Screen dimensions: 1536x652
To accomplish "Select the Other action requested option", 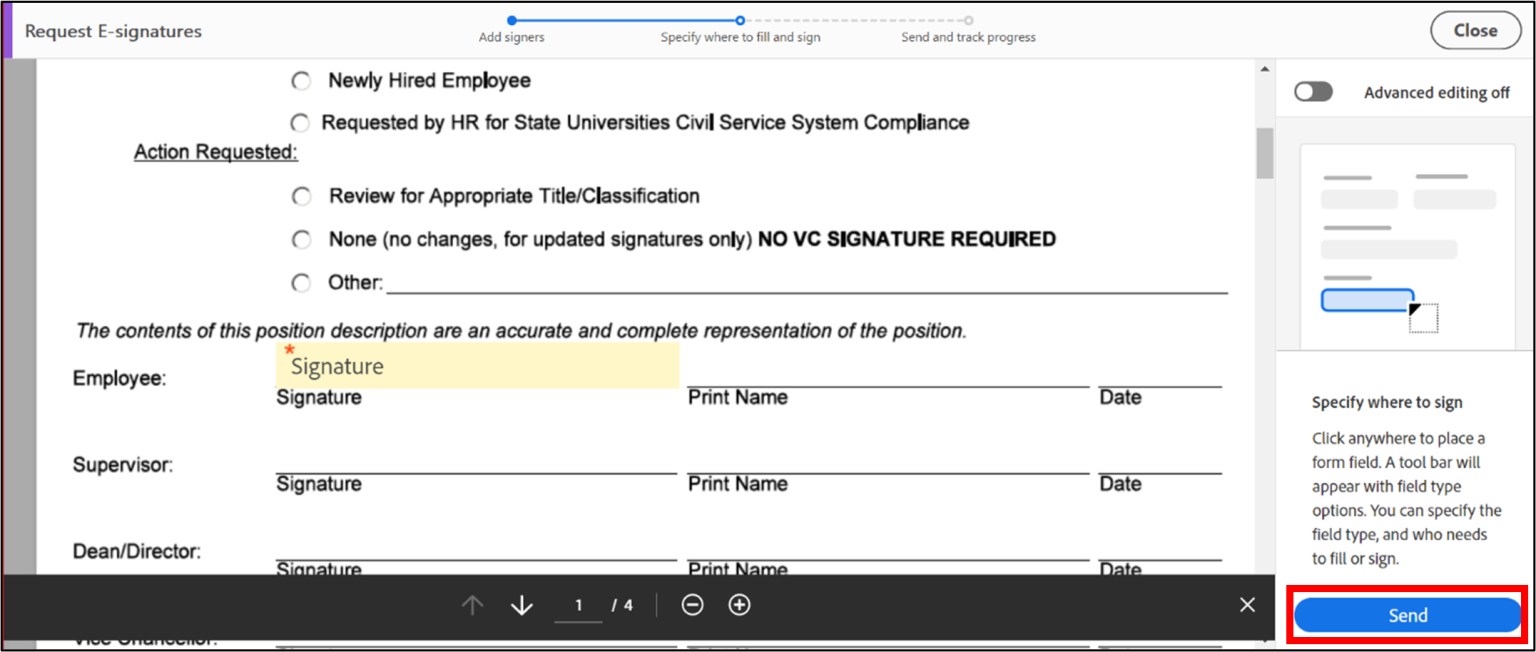I will click(x=301, y=282).
